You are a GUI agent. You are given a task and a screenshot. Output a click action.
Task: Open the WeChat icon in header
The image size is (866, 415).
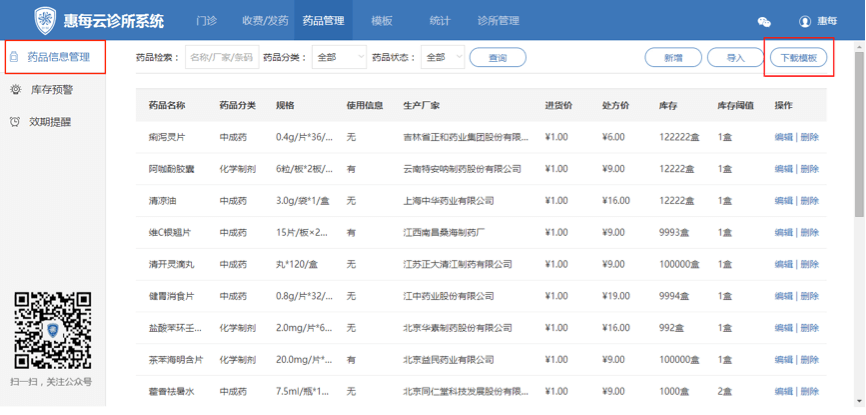(764, 22)
